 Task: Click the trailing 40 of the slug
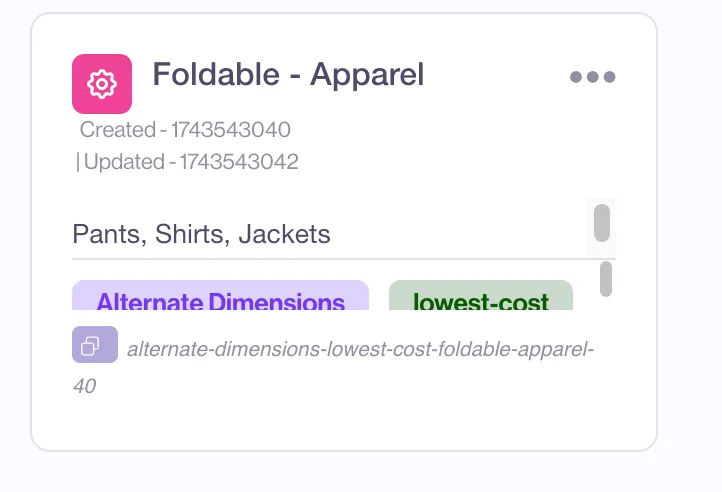tap(85, 386)
